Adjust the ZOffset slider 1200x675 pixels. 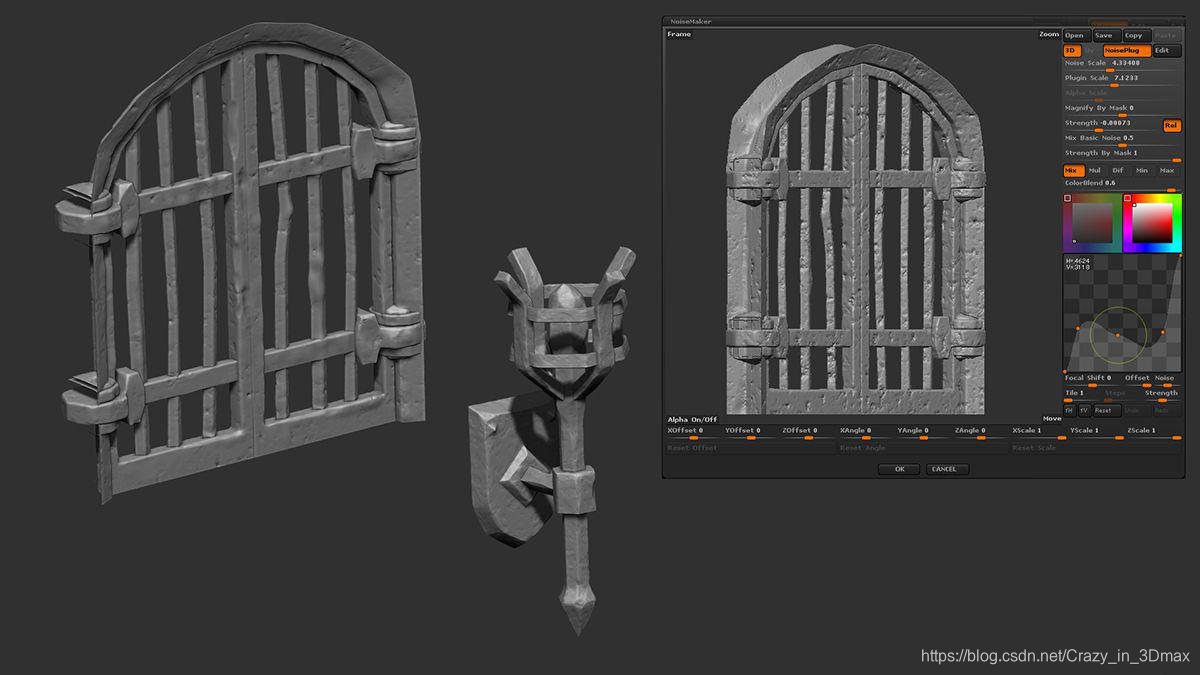[x=809, y=433]
